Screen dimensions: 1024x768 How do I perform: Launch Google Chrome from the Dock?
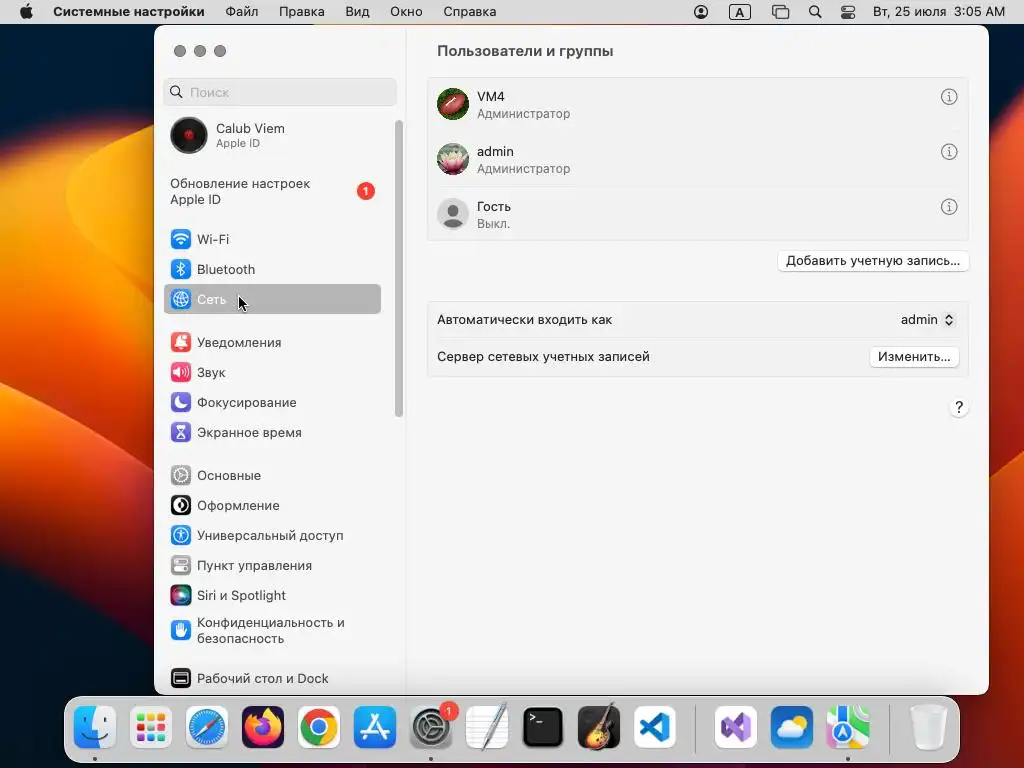click(319, 727)
